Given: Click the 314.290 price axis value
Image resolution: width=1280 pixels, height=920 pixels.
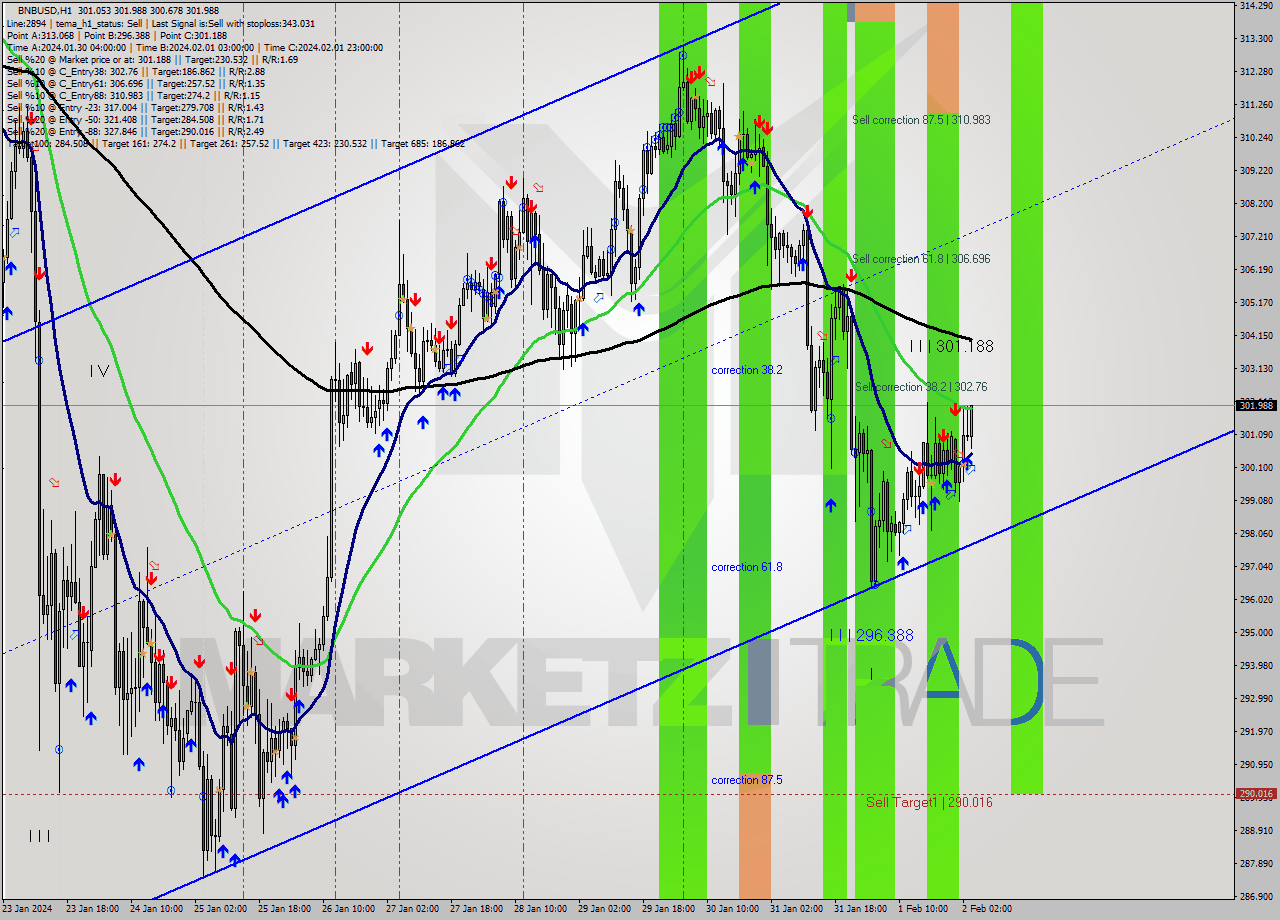Looking at the screenshot, I should [1256, 6].
